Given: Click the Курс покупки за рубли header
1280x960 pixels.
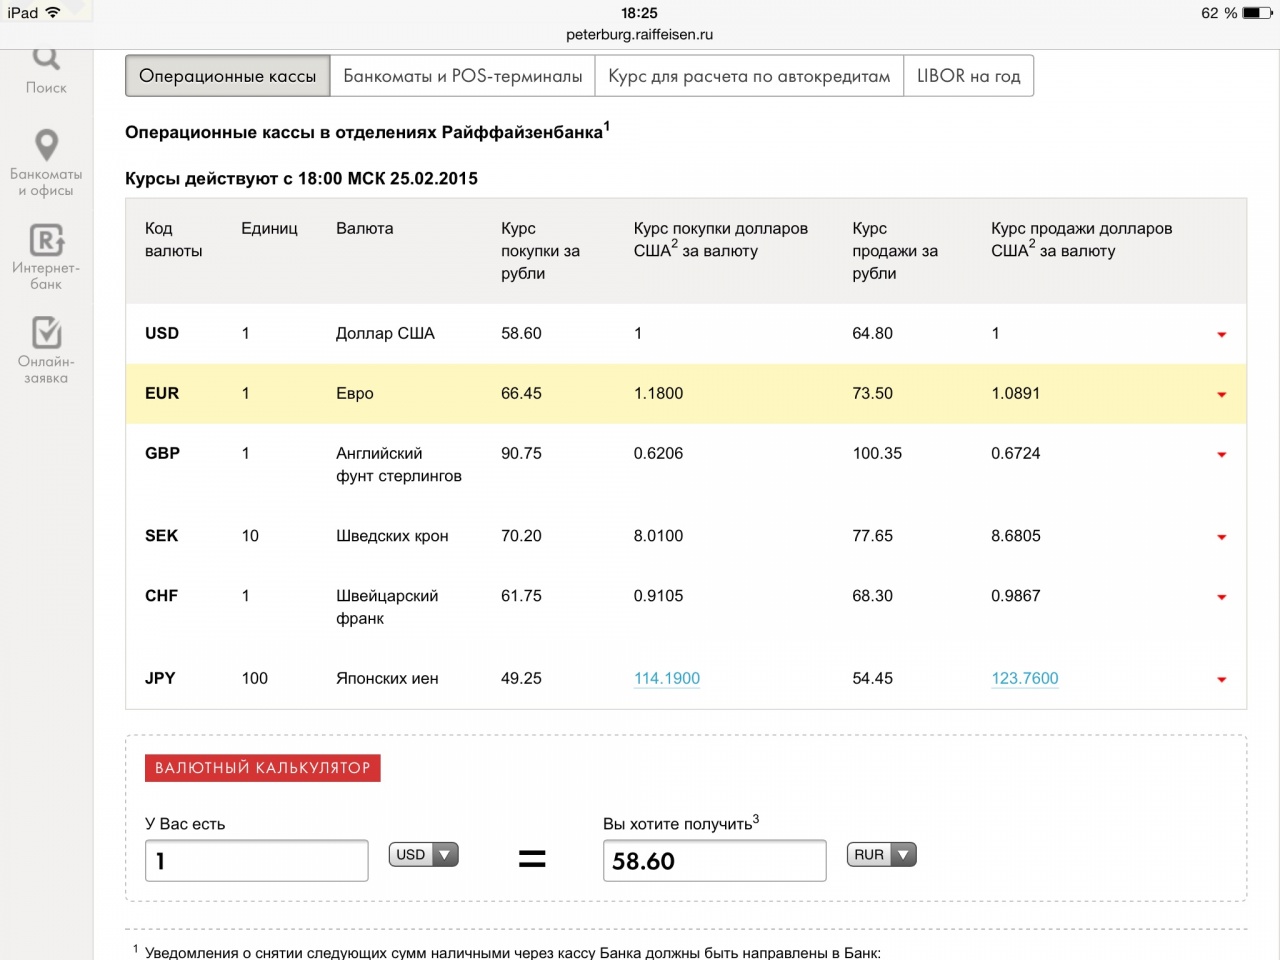Looking at the screenshot, I should coord(540,251).
